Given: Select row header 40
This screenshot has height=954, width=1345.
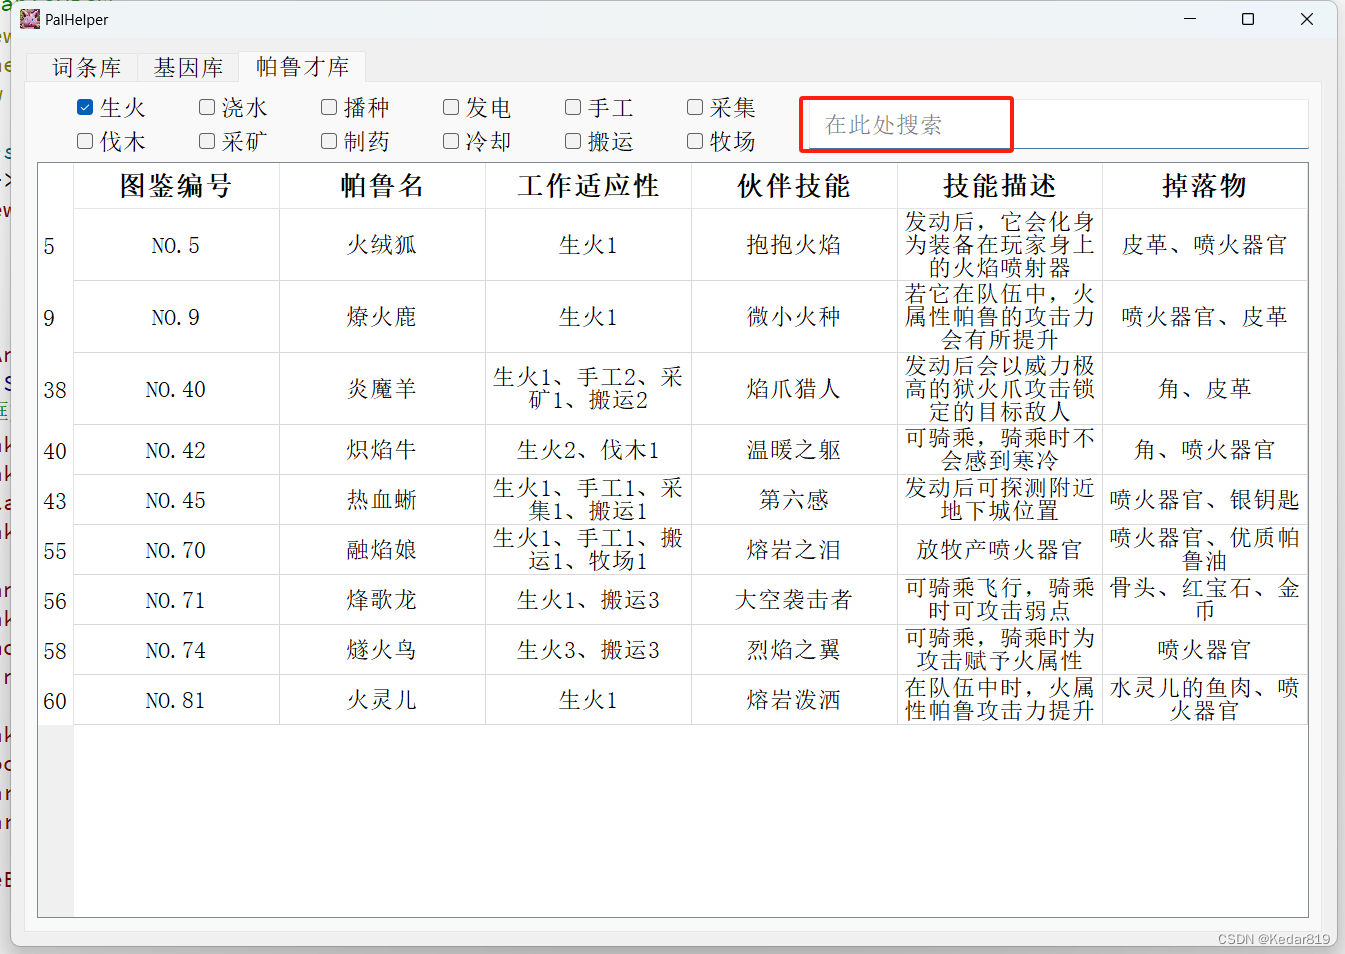Looking at the screenshot, I should pyautogui.click(x=56, y=450).
